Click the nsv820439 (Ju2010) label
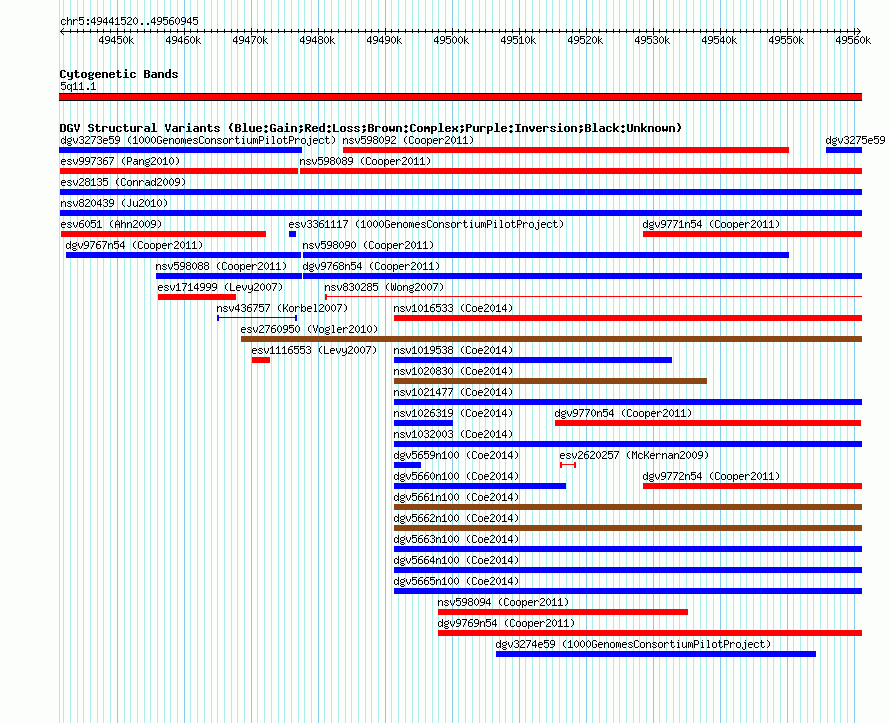This screenshot has width=890, height=723. 114,203
